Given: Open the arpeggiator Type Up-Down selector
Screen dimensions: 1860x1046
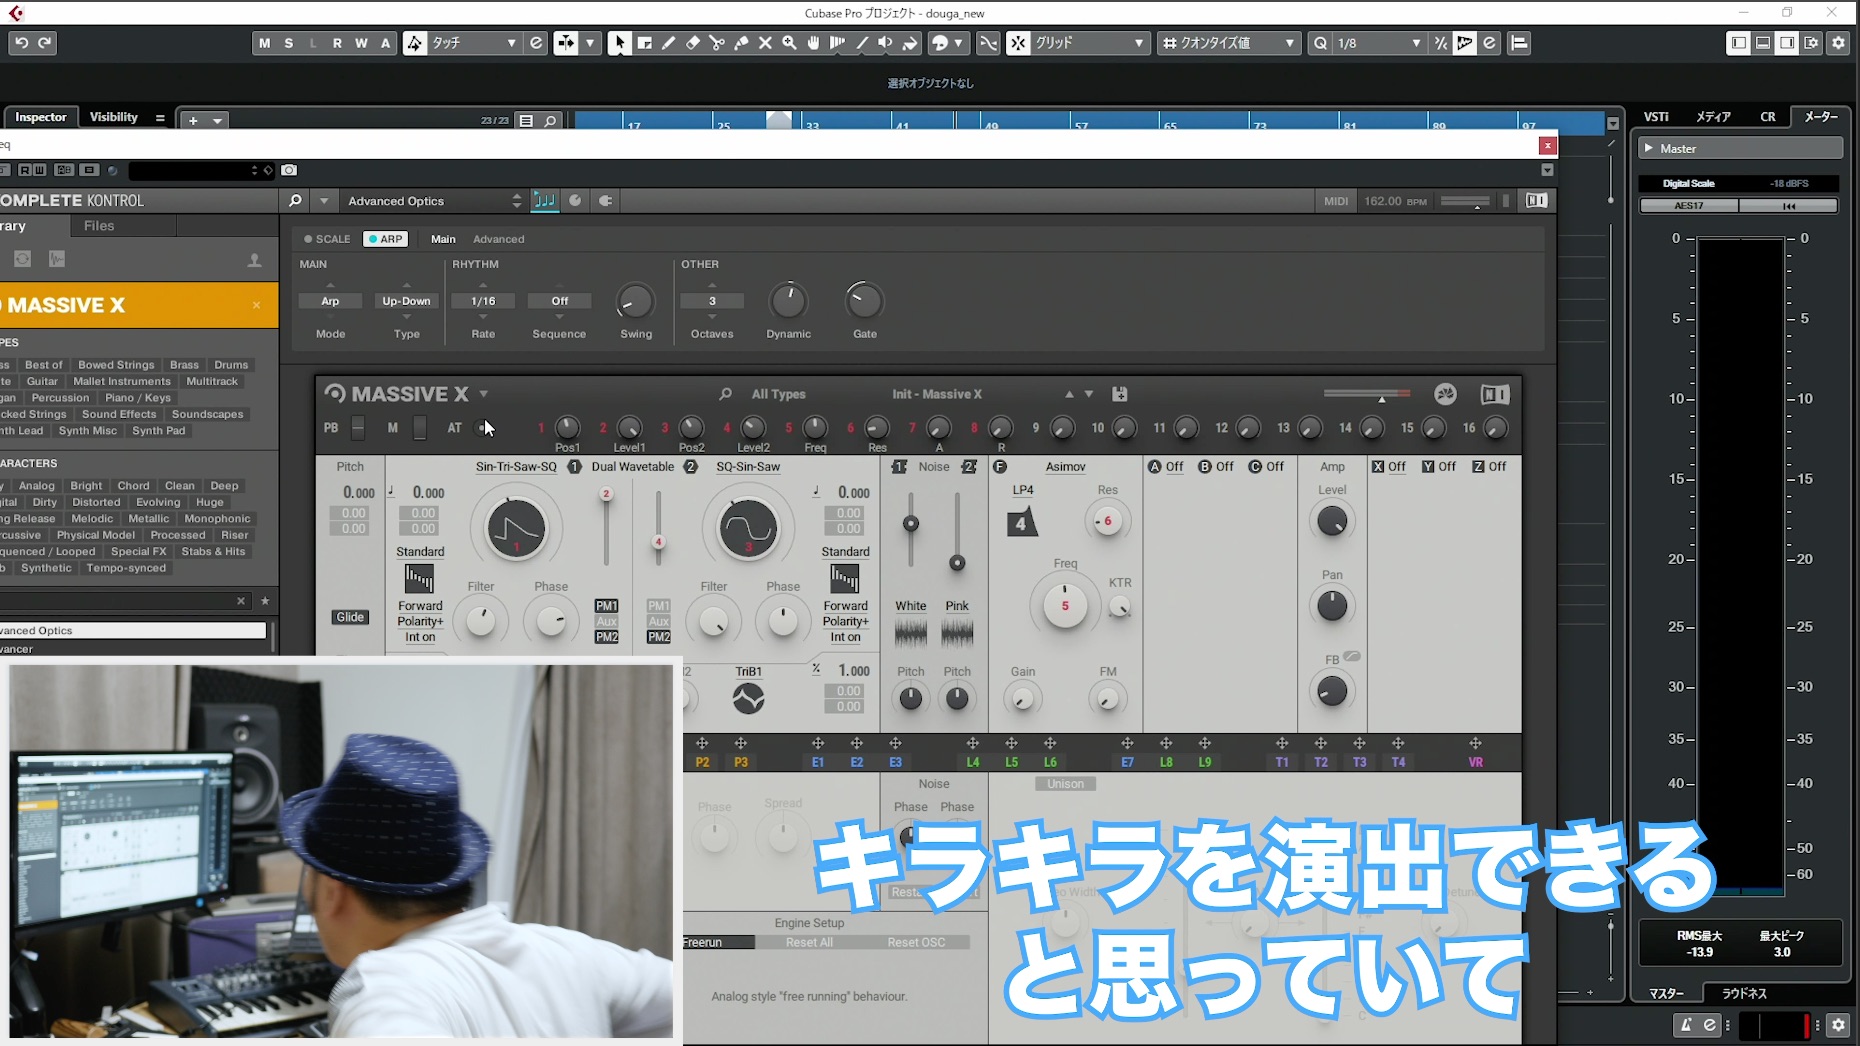Looking at the screenshot, I should [406, 301].
